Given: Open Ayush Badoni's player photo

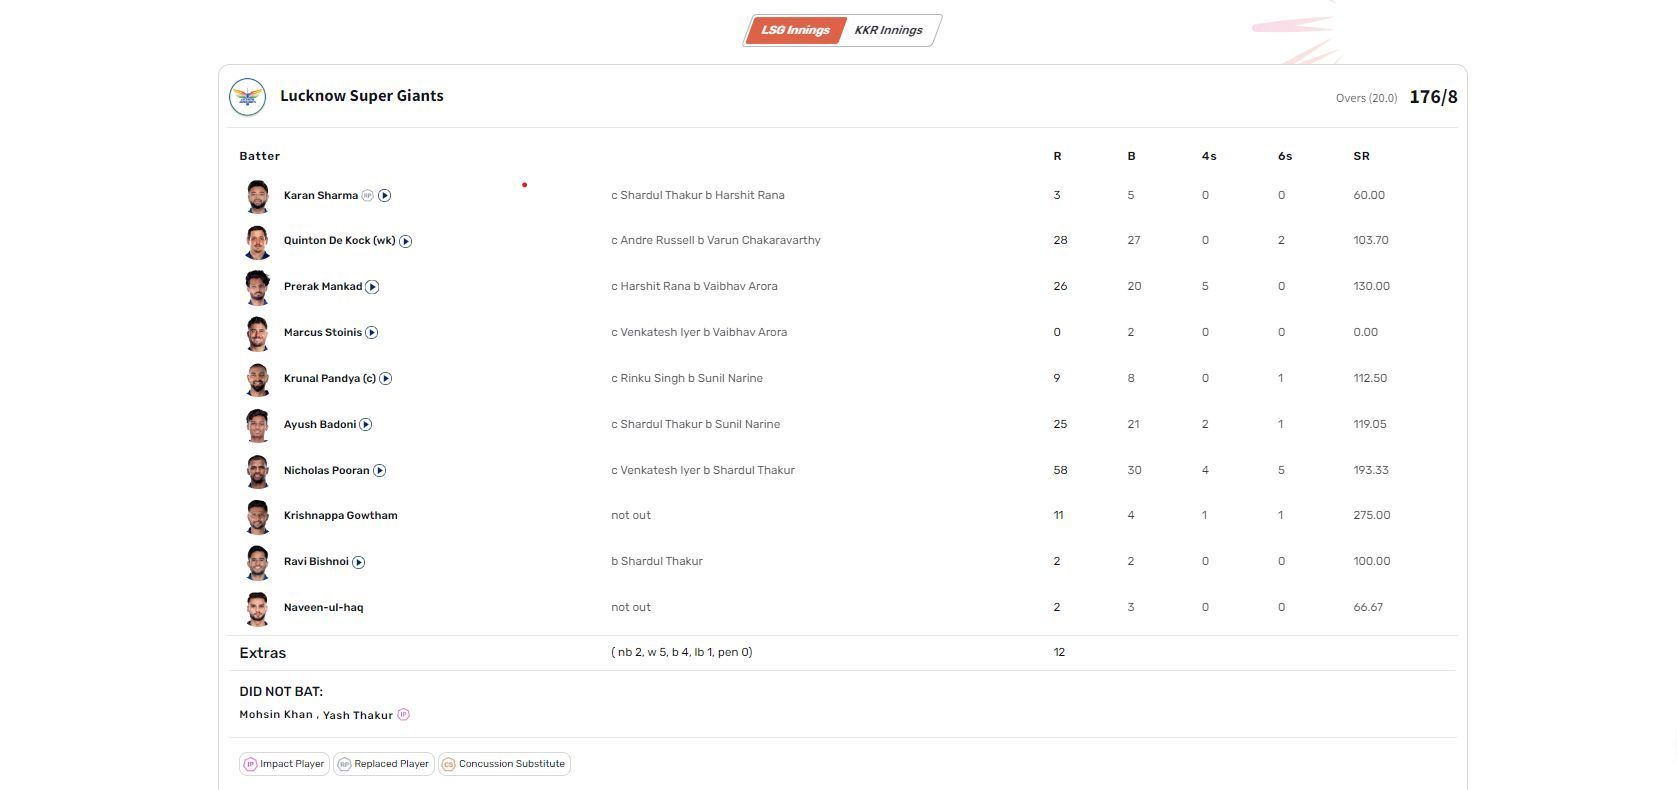Looking at the screenshot, I should [x=257, y=425].
